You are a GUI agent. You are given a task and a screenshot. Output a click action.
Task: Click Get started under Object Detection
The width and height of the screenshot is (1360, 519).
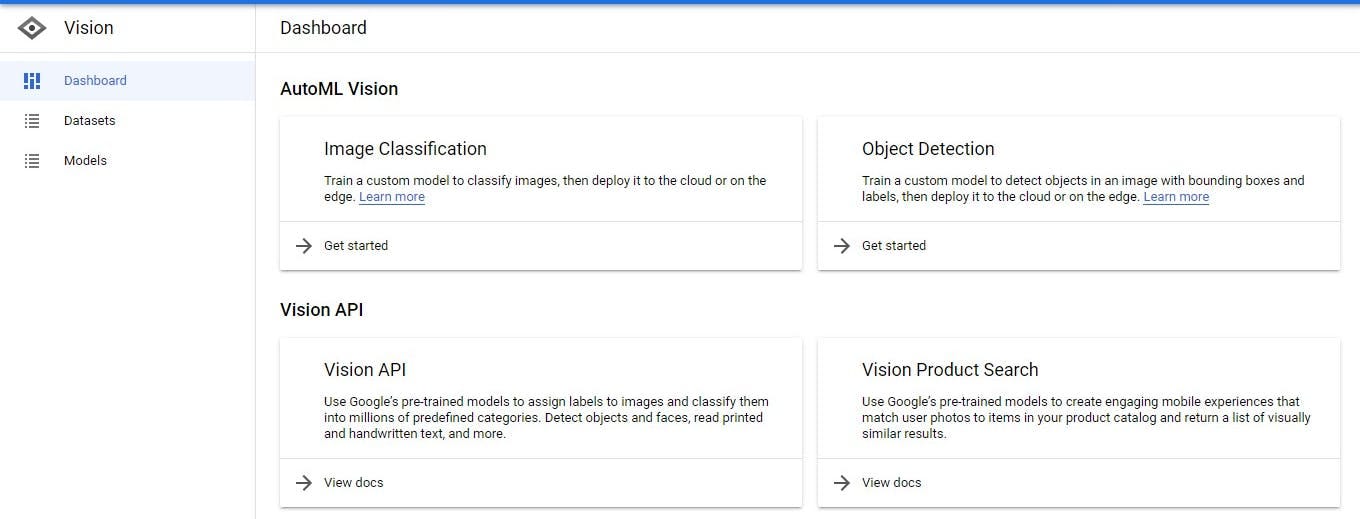894,246
